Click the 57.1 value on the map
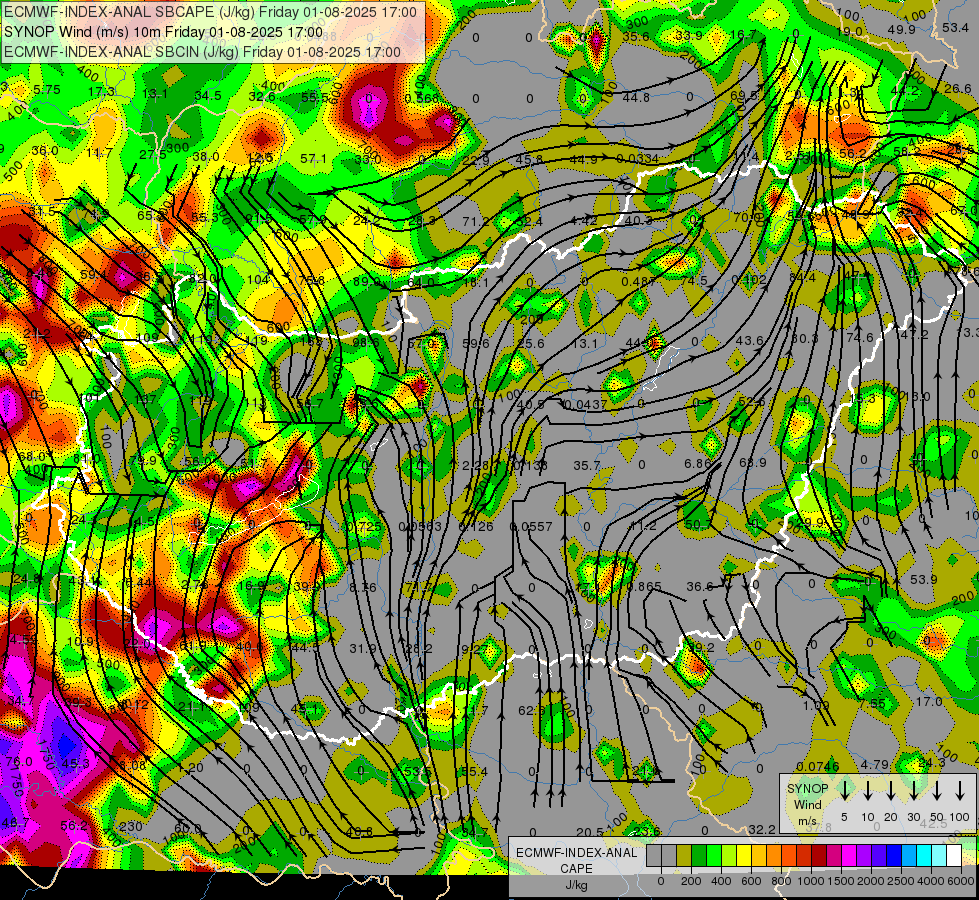This screenshot has height=900, width=979. point(313,159)
